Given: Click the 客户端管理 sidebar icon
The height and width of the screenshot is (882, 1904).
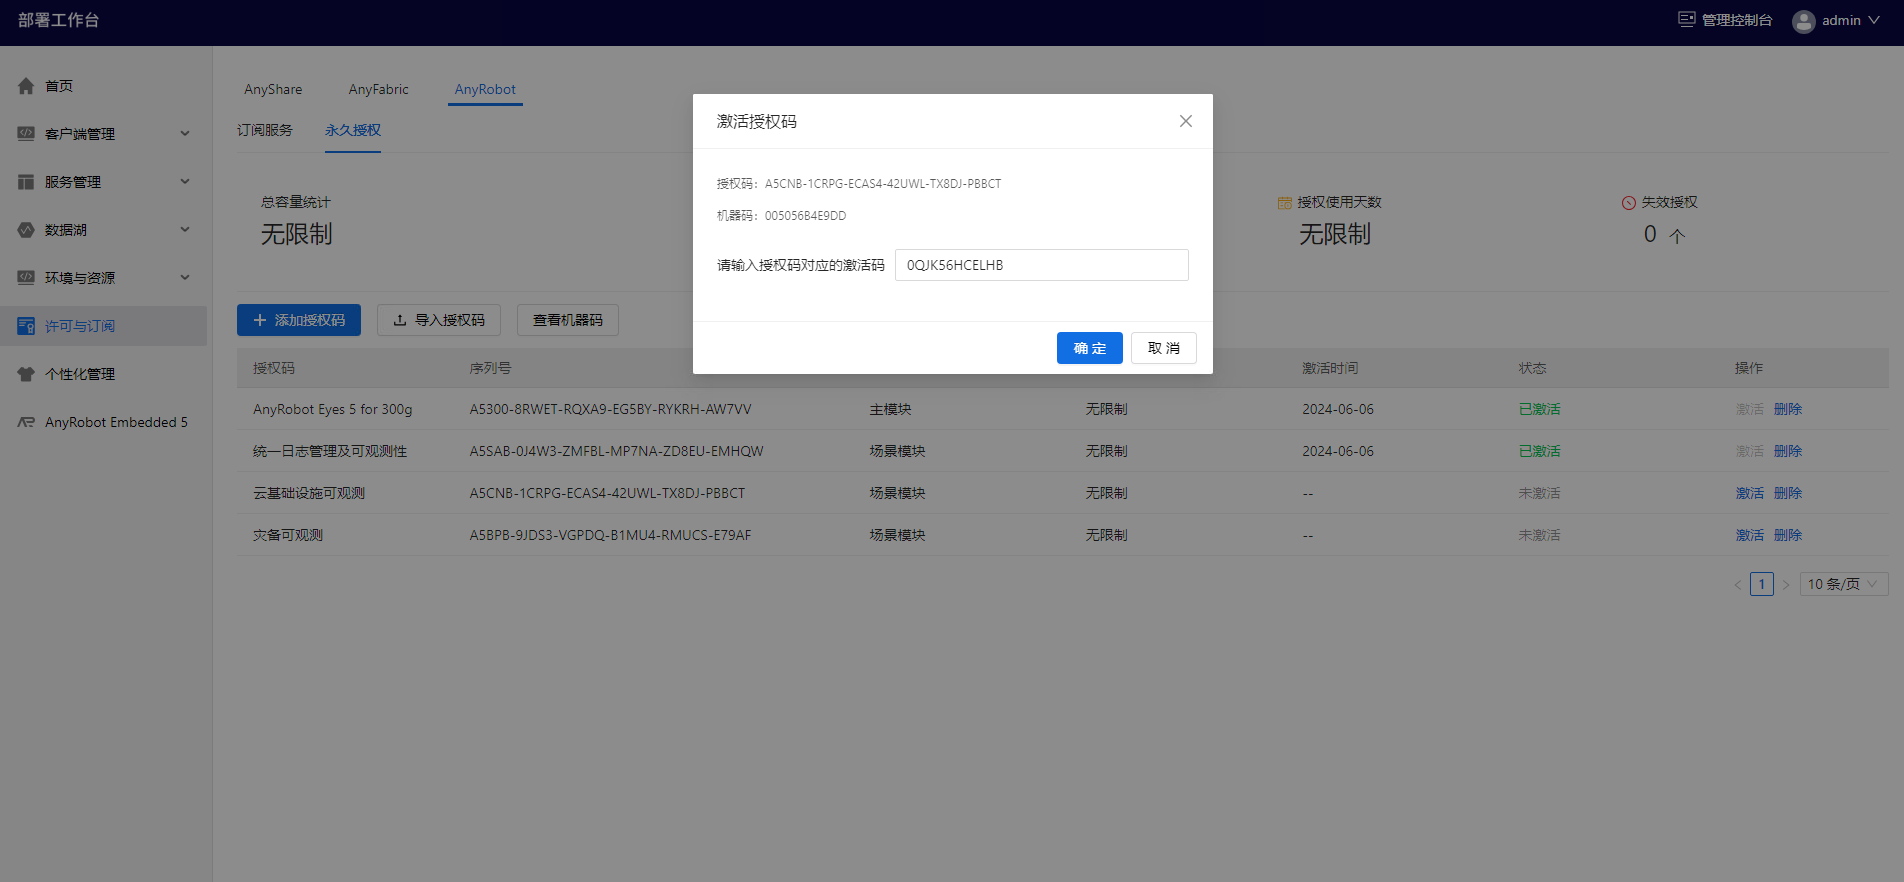Looking at the screenshot, I should 26,134.
